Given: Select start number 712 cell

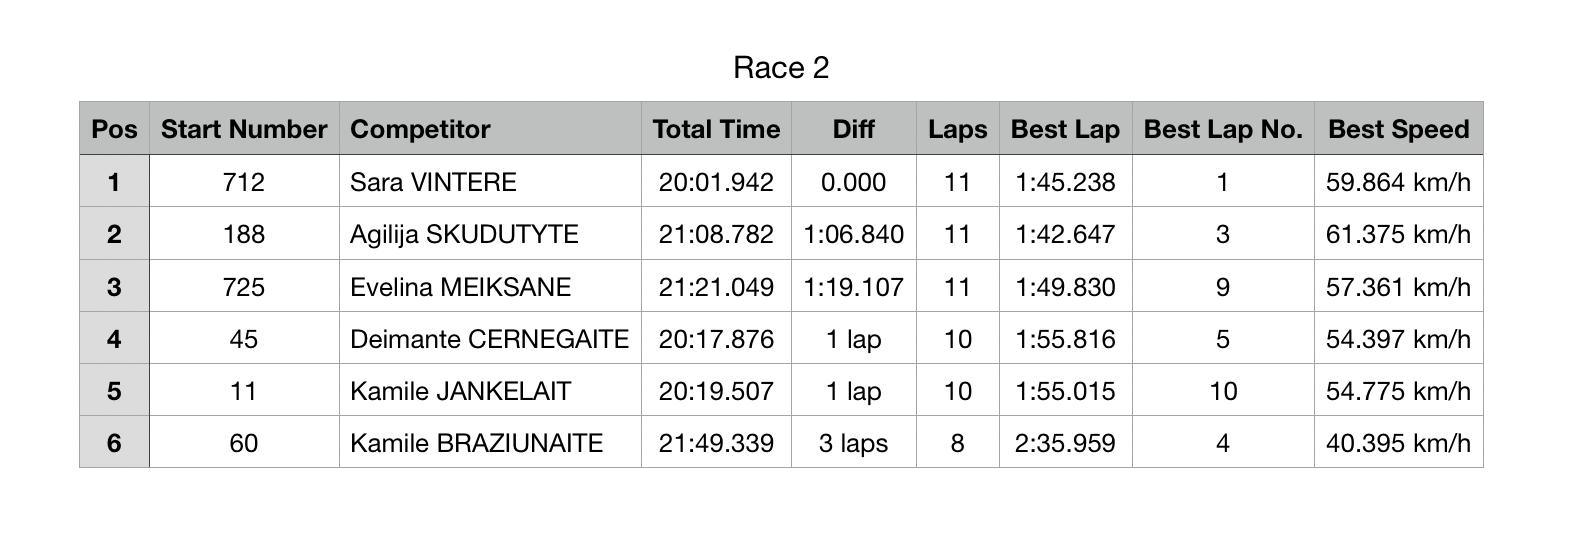Looking at the screenshot, I should click(x=244, y=182).
